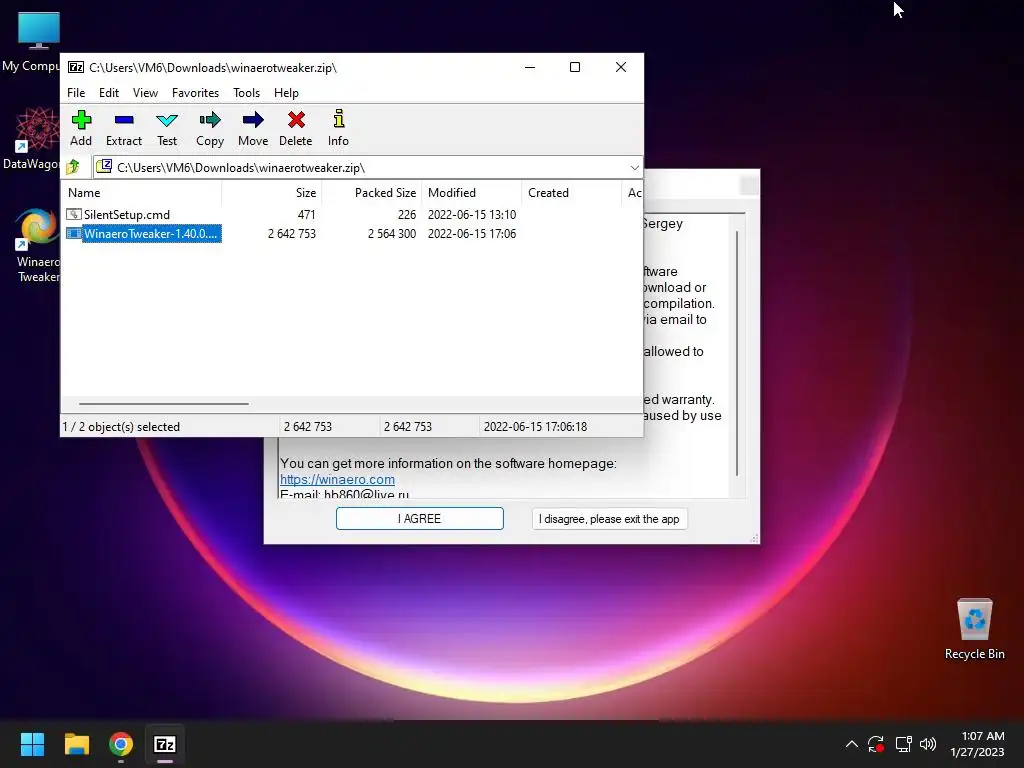Click '1 / 2 object(s) selected' status text
Screen dimensions: 1024x768
tap(121, 426)
